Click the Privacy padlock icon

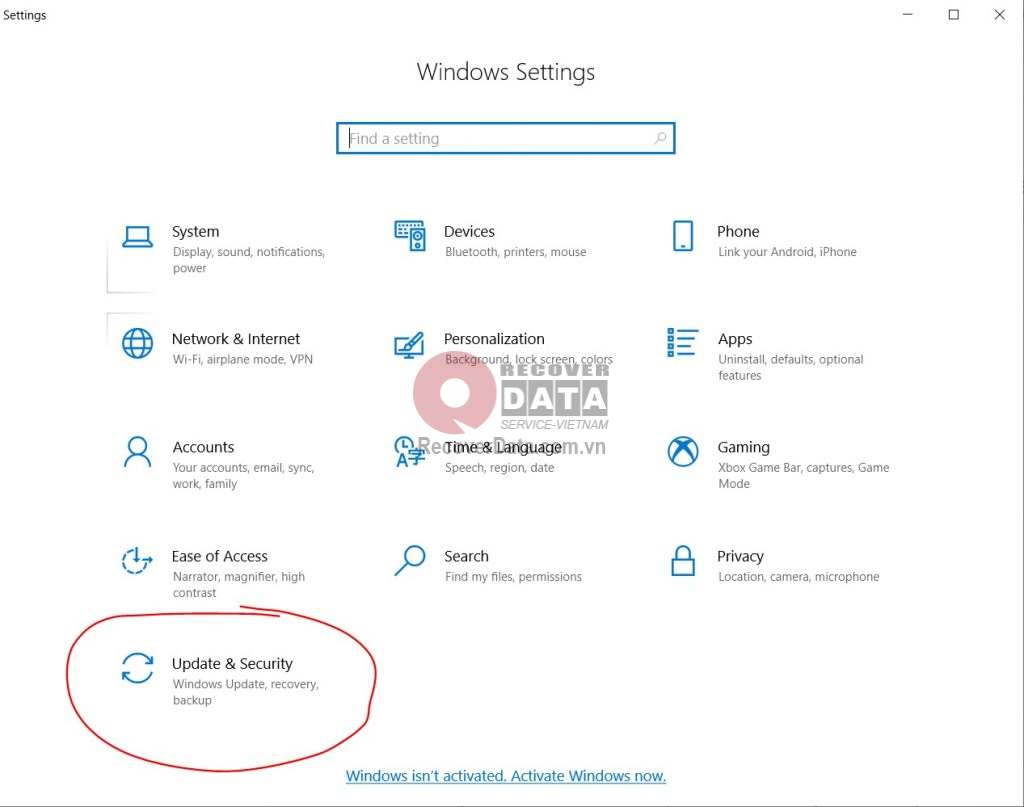[x=683, y=561]
